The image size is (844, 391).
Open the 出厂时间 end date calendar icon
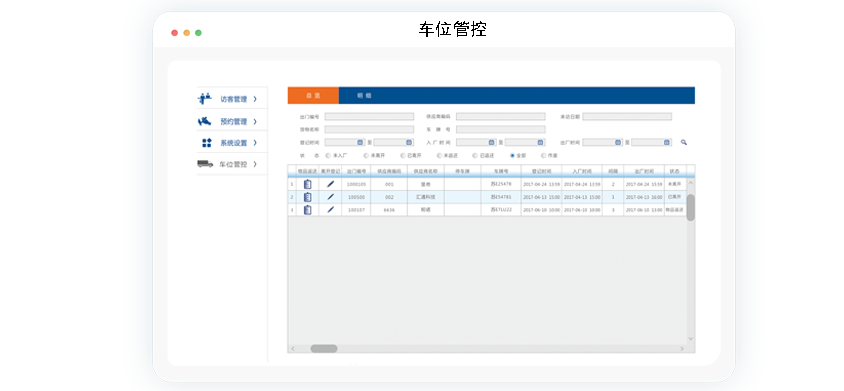(x=667, y=142)
